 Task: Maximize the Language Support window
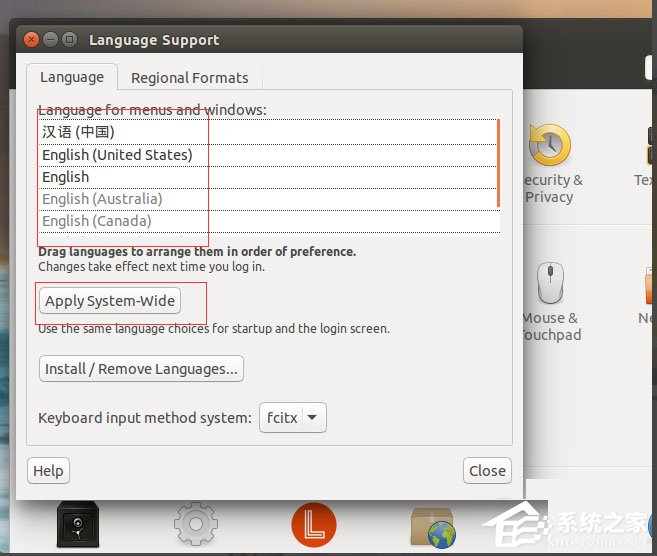69,40
